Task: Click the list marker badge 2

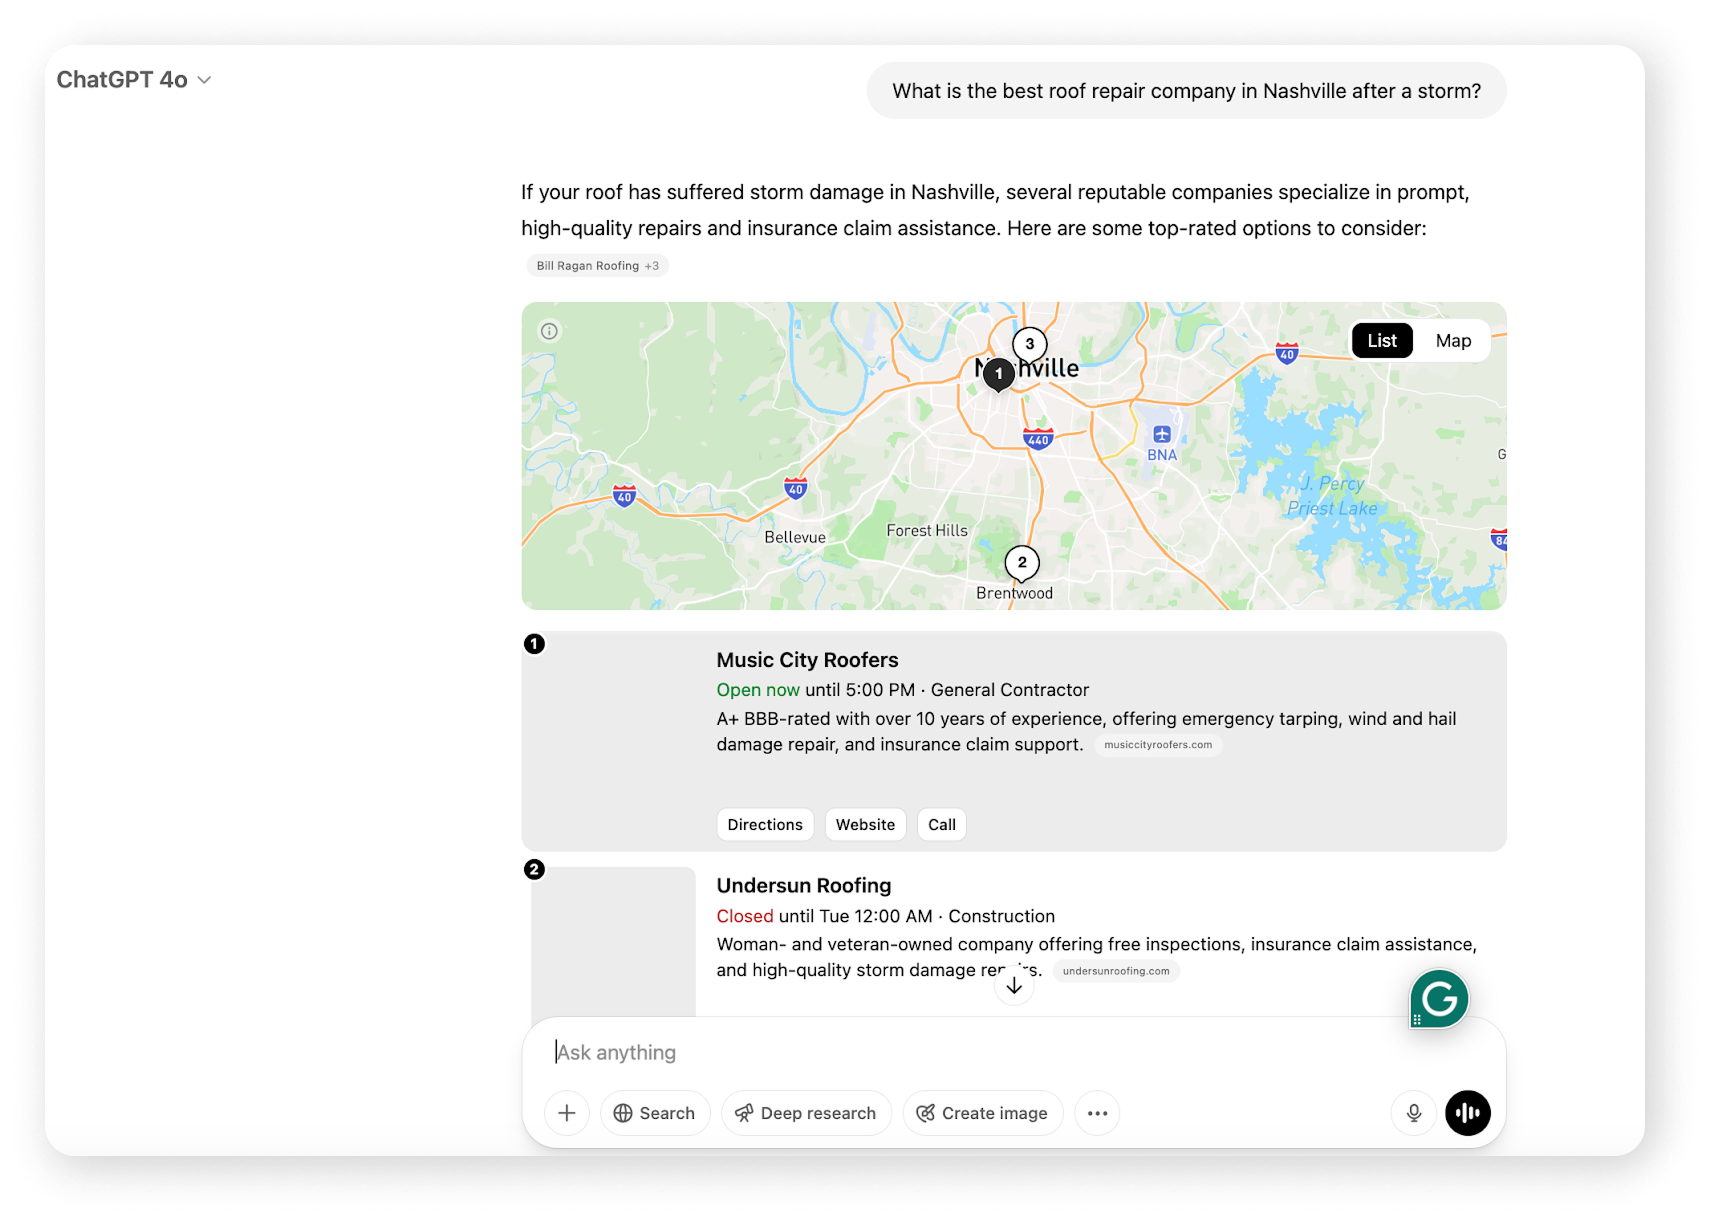Action: (535, 870)
